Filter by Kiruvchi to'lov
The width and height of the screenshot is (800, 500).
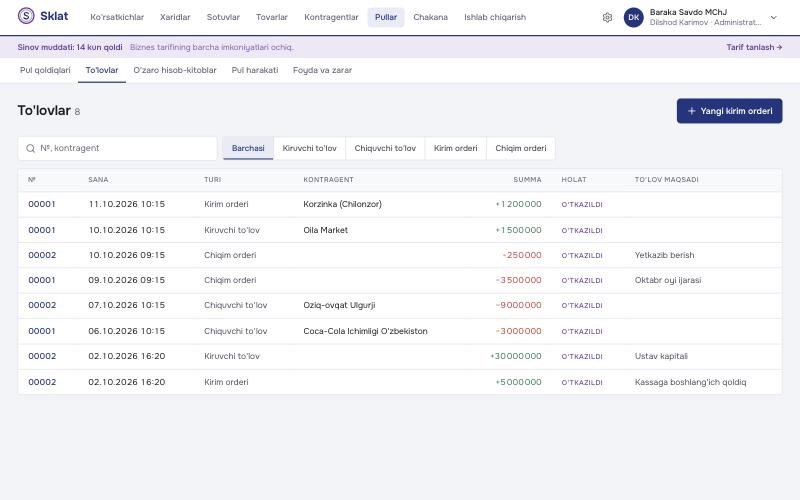pyautogui.click(x=309, y=148)
